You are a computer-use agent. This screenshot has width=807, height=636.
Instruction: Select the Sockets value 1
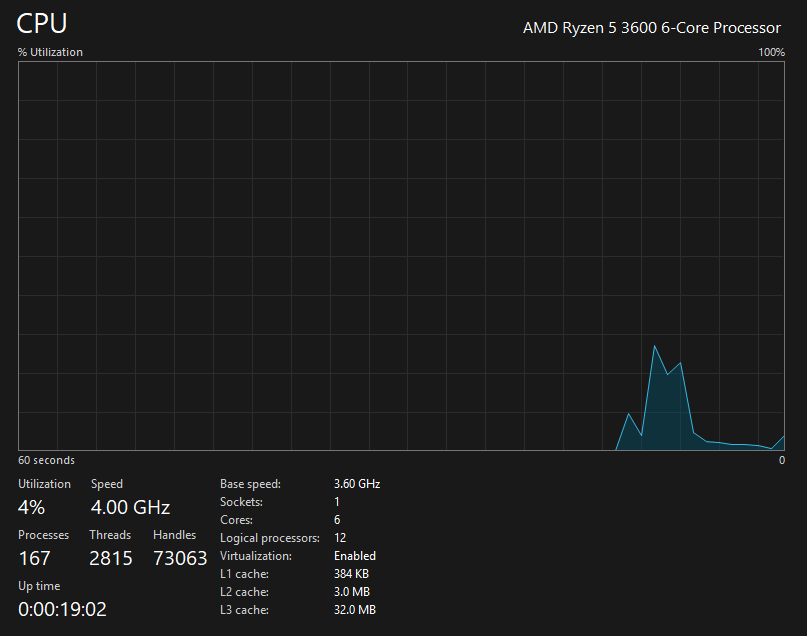[x=337, y=502]
